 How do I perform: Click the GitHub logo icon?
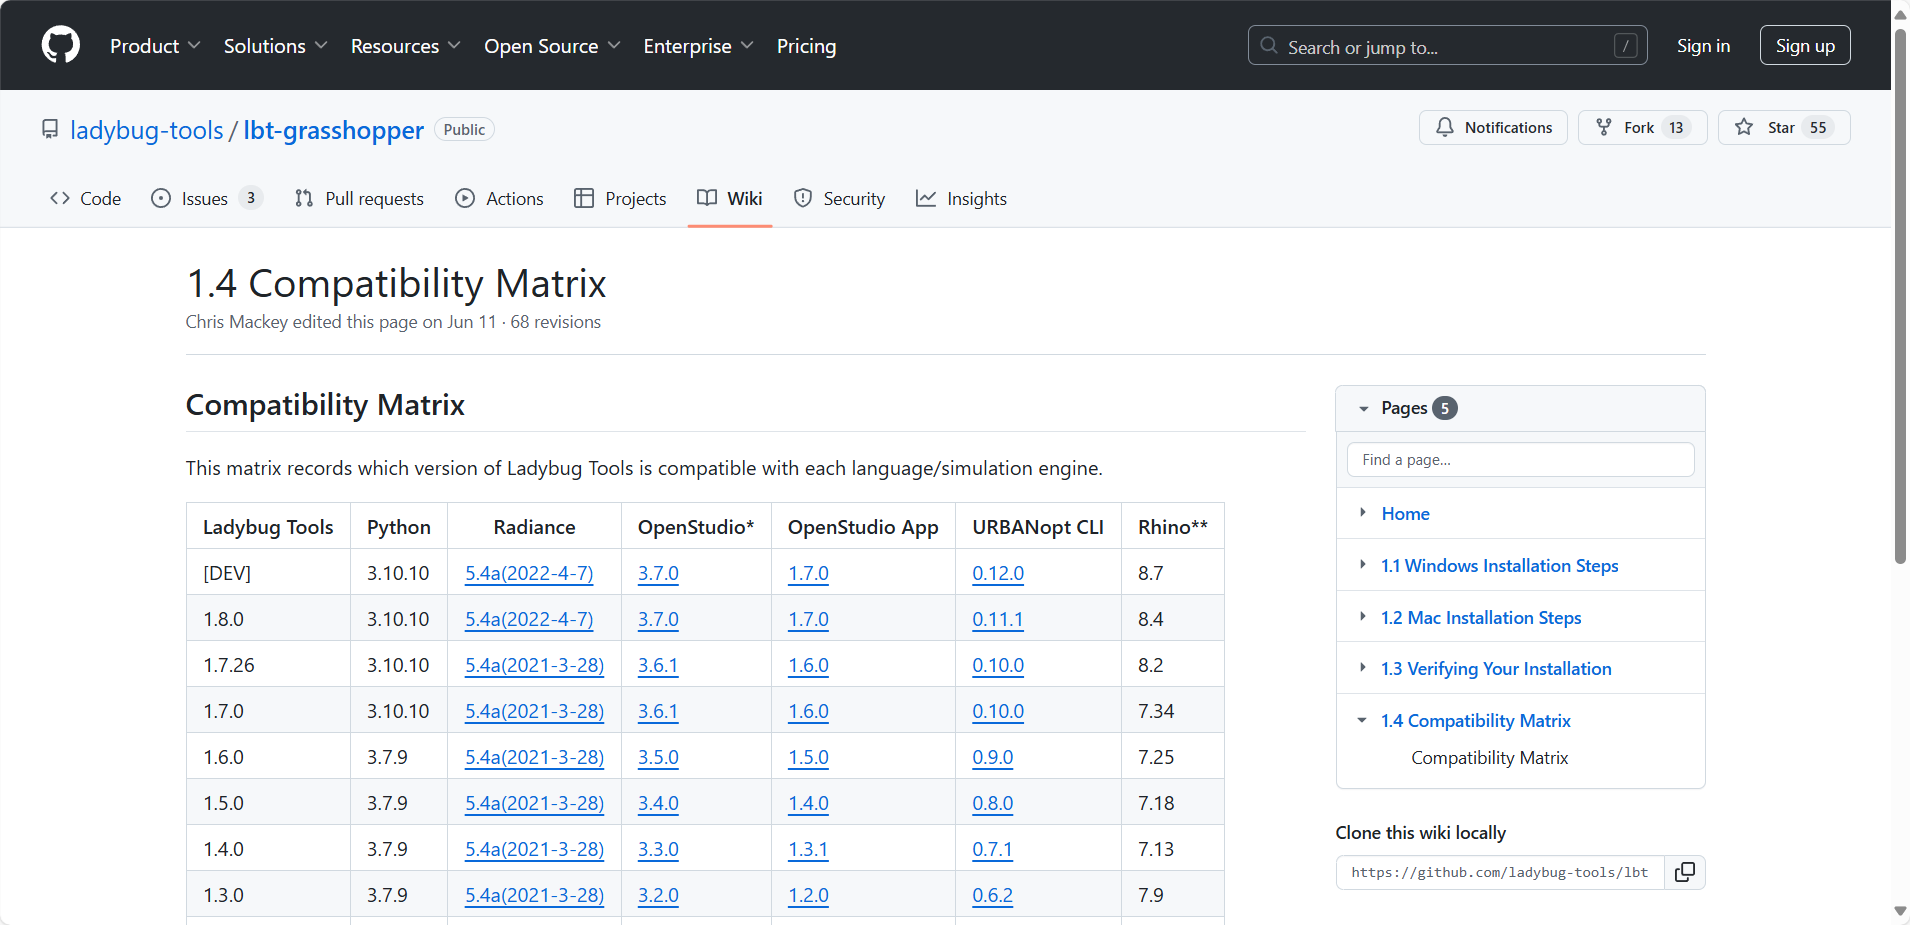click(61, 45)
